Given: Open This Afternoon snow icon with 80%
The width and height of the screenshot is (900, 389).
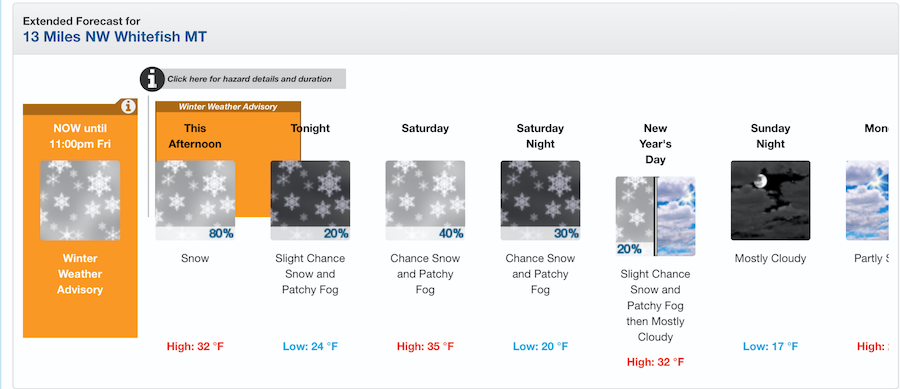Looking at the screenshot, I should (x=195, y=200).
